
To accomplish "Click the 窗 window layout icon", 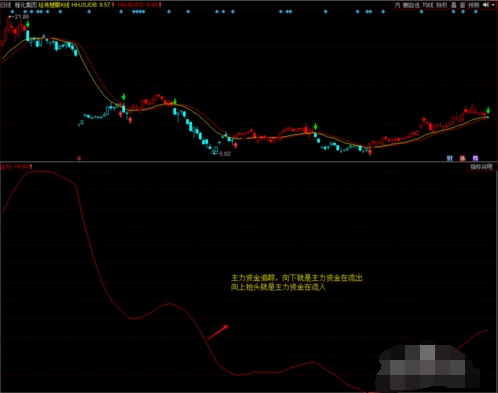I will (462, 5).
